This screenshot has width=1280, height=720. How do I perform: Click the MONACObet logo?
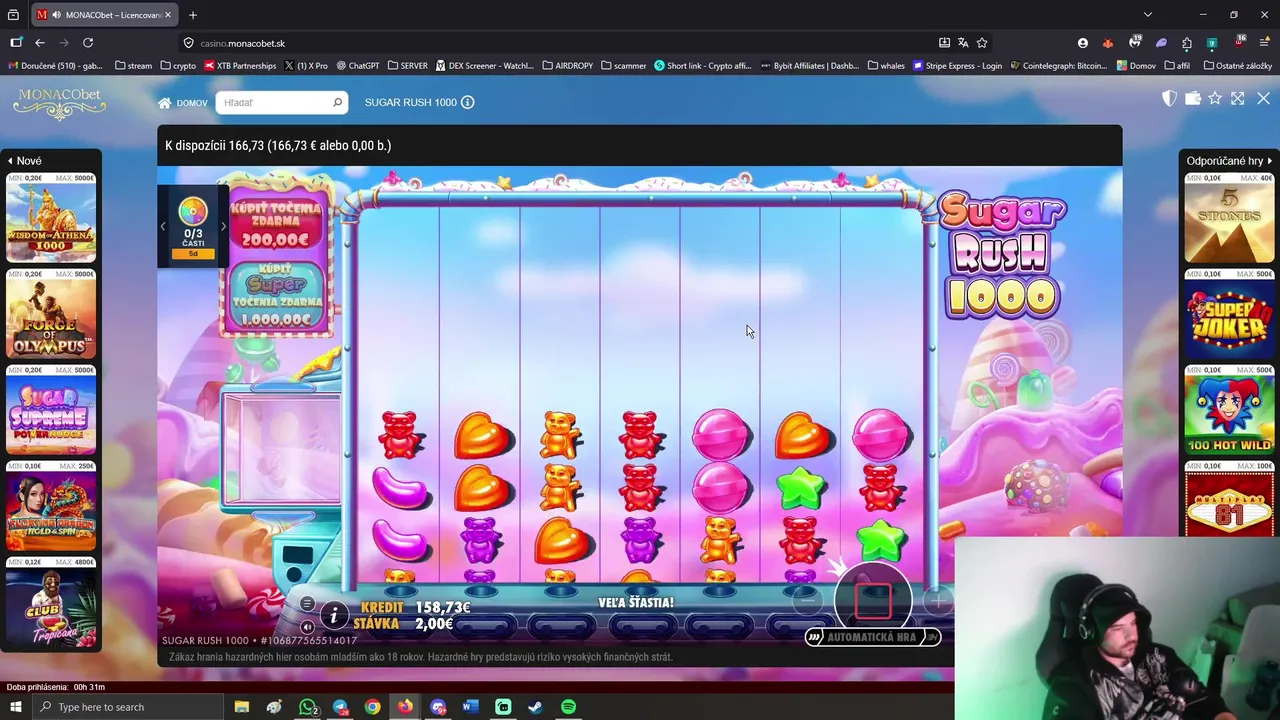click(59, 103)
